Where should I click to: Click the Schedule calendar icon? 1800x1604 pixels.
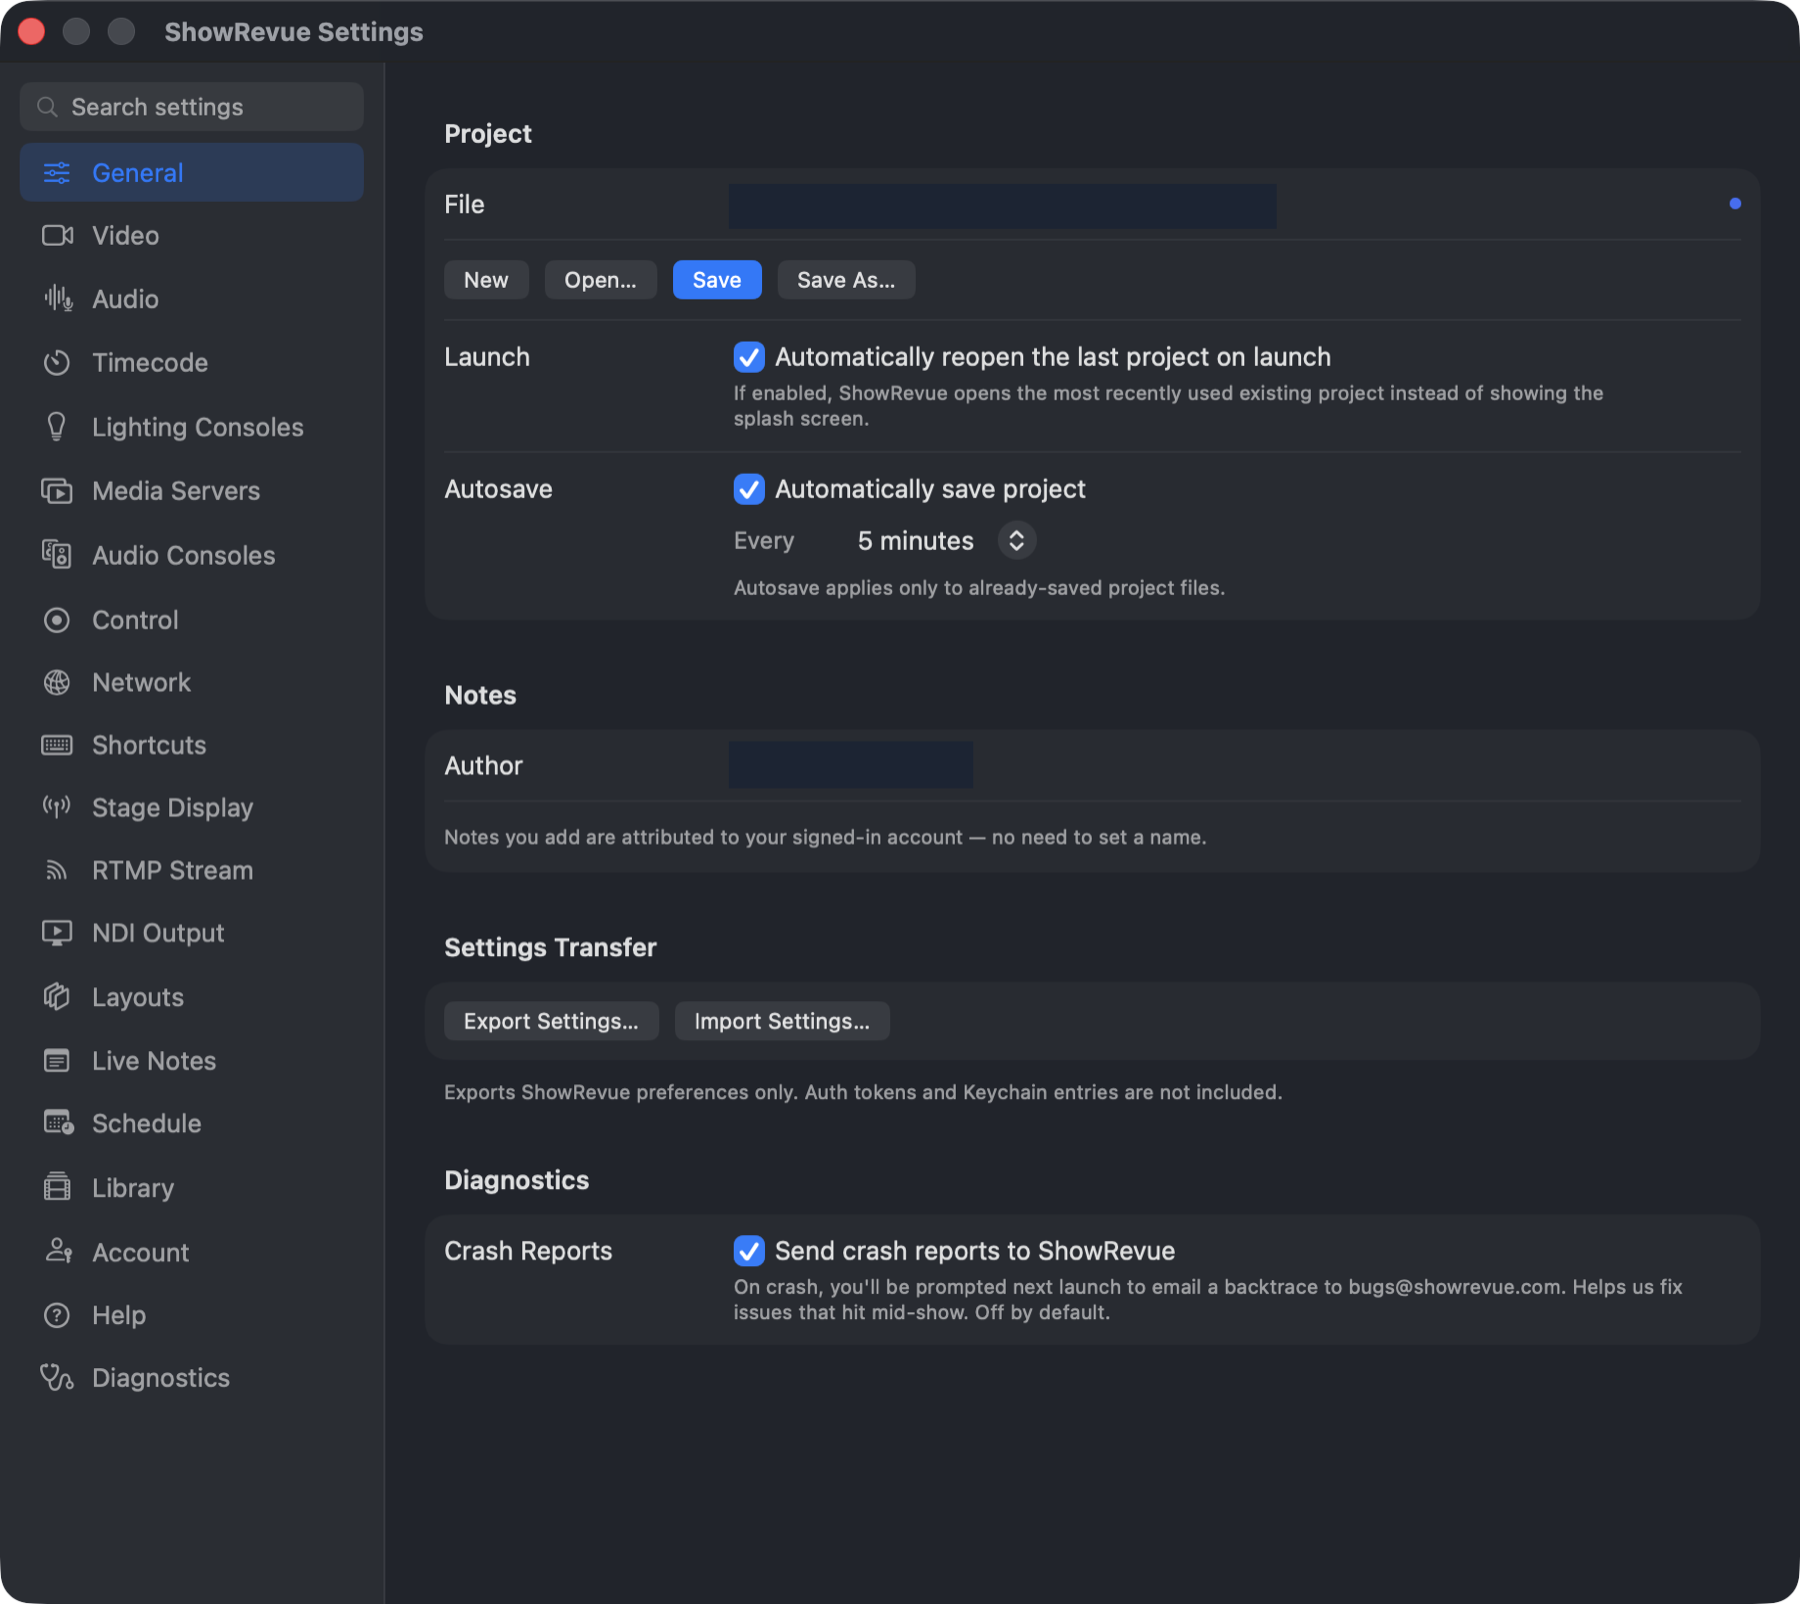pos(58,1123)
